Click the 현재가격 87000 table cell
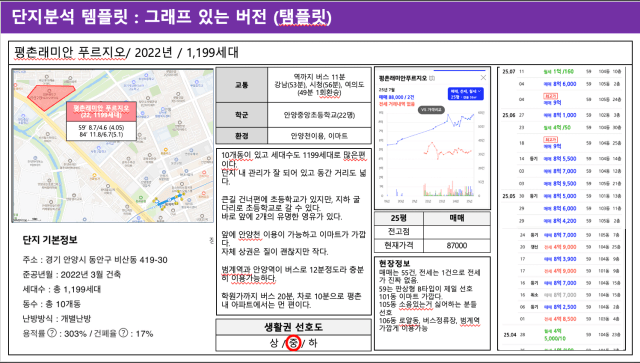Screen dimensions: 640x363 [x=457, y=245]
